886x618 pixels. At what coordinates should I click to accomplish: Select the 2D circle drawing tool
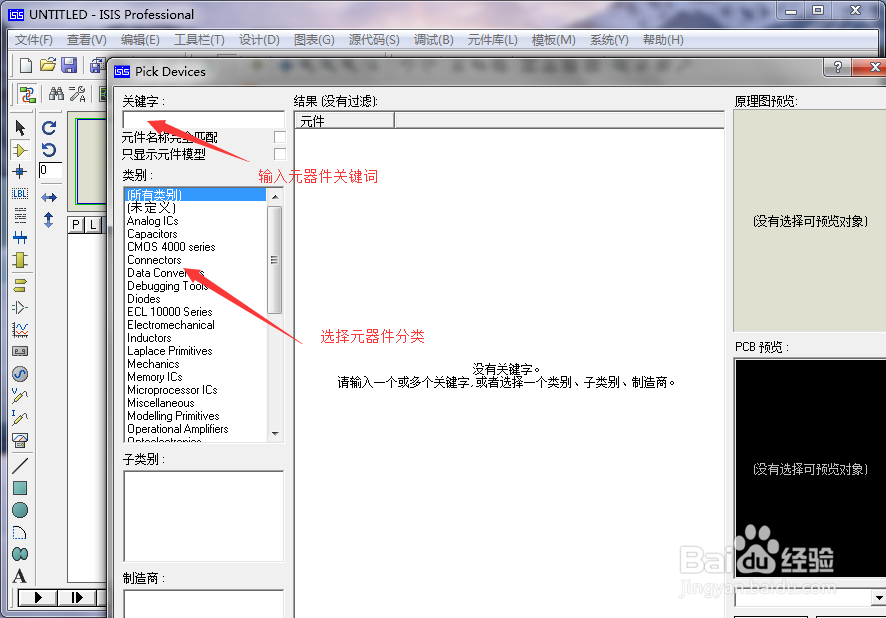(x=20, y=510)
